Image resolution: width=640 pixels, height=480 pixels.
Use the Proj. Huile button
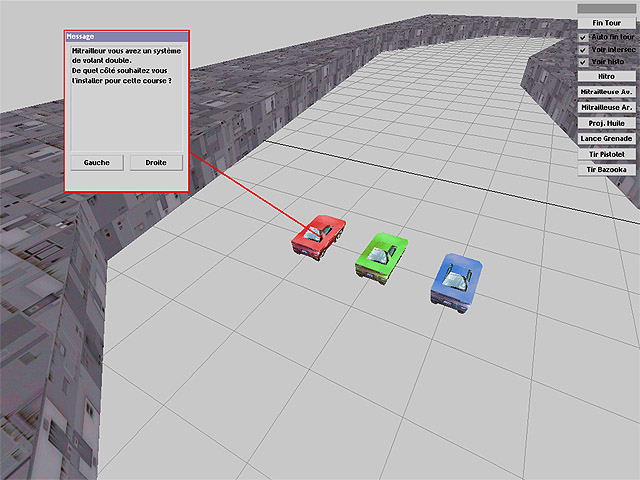[x=606, y=122]
